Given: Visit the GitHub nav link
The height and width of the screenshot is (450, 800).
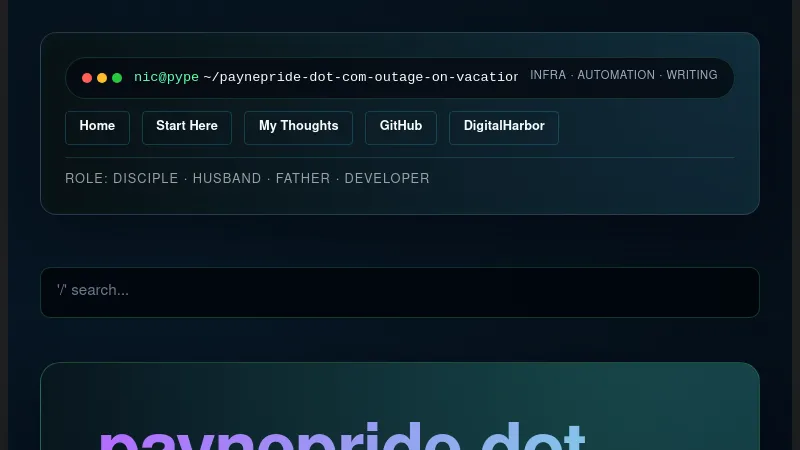Looking at the screenshot, I should click(x=401, y=127).
